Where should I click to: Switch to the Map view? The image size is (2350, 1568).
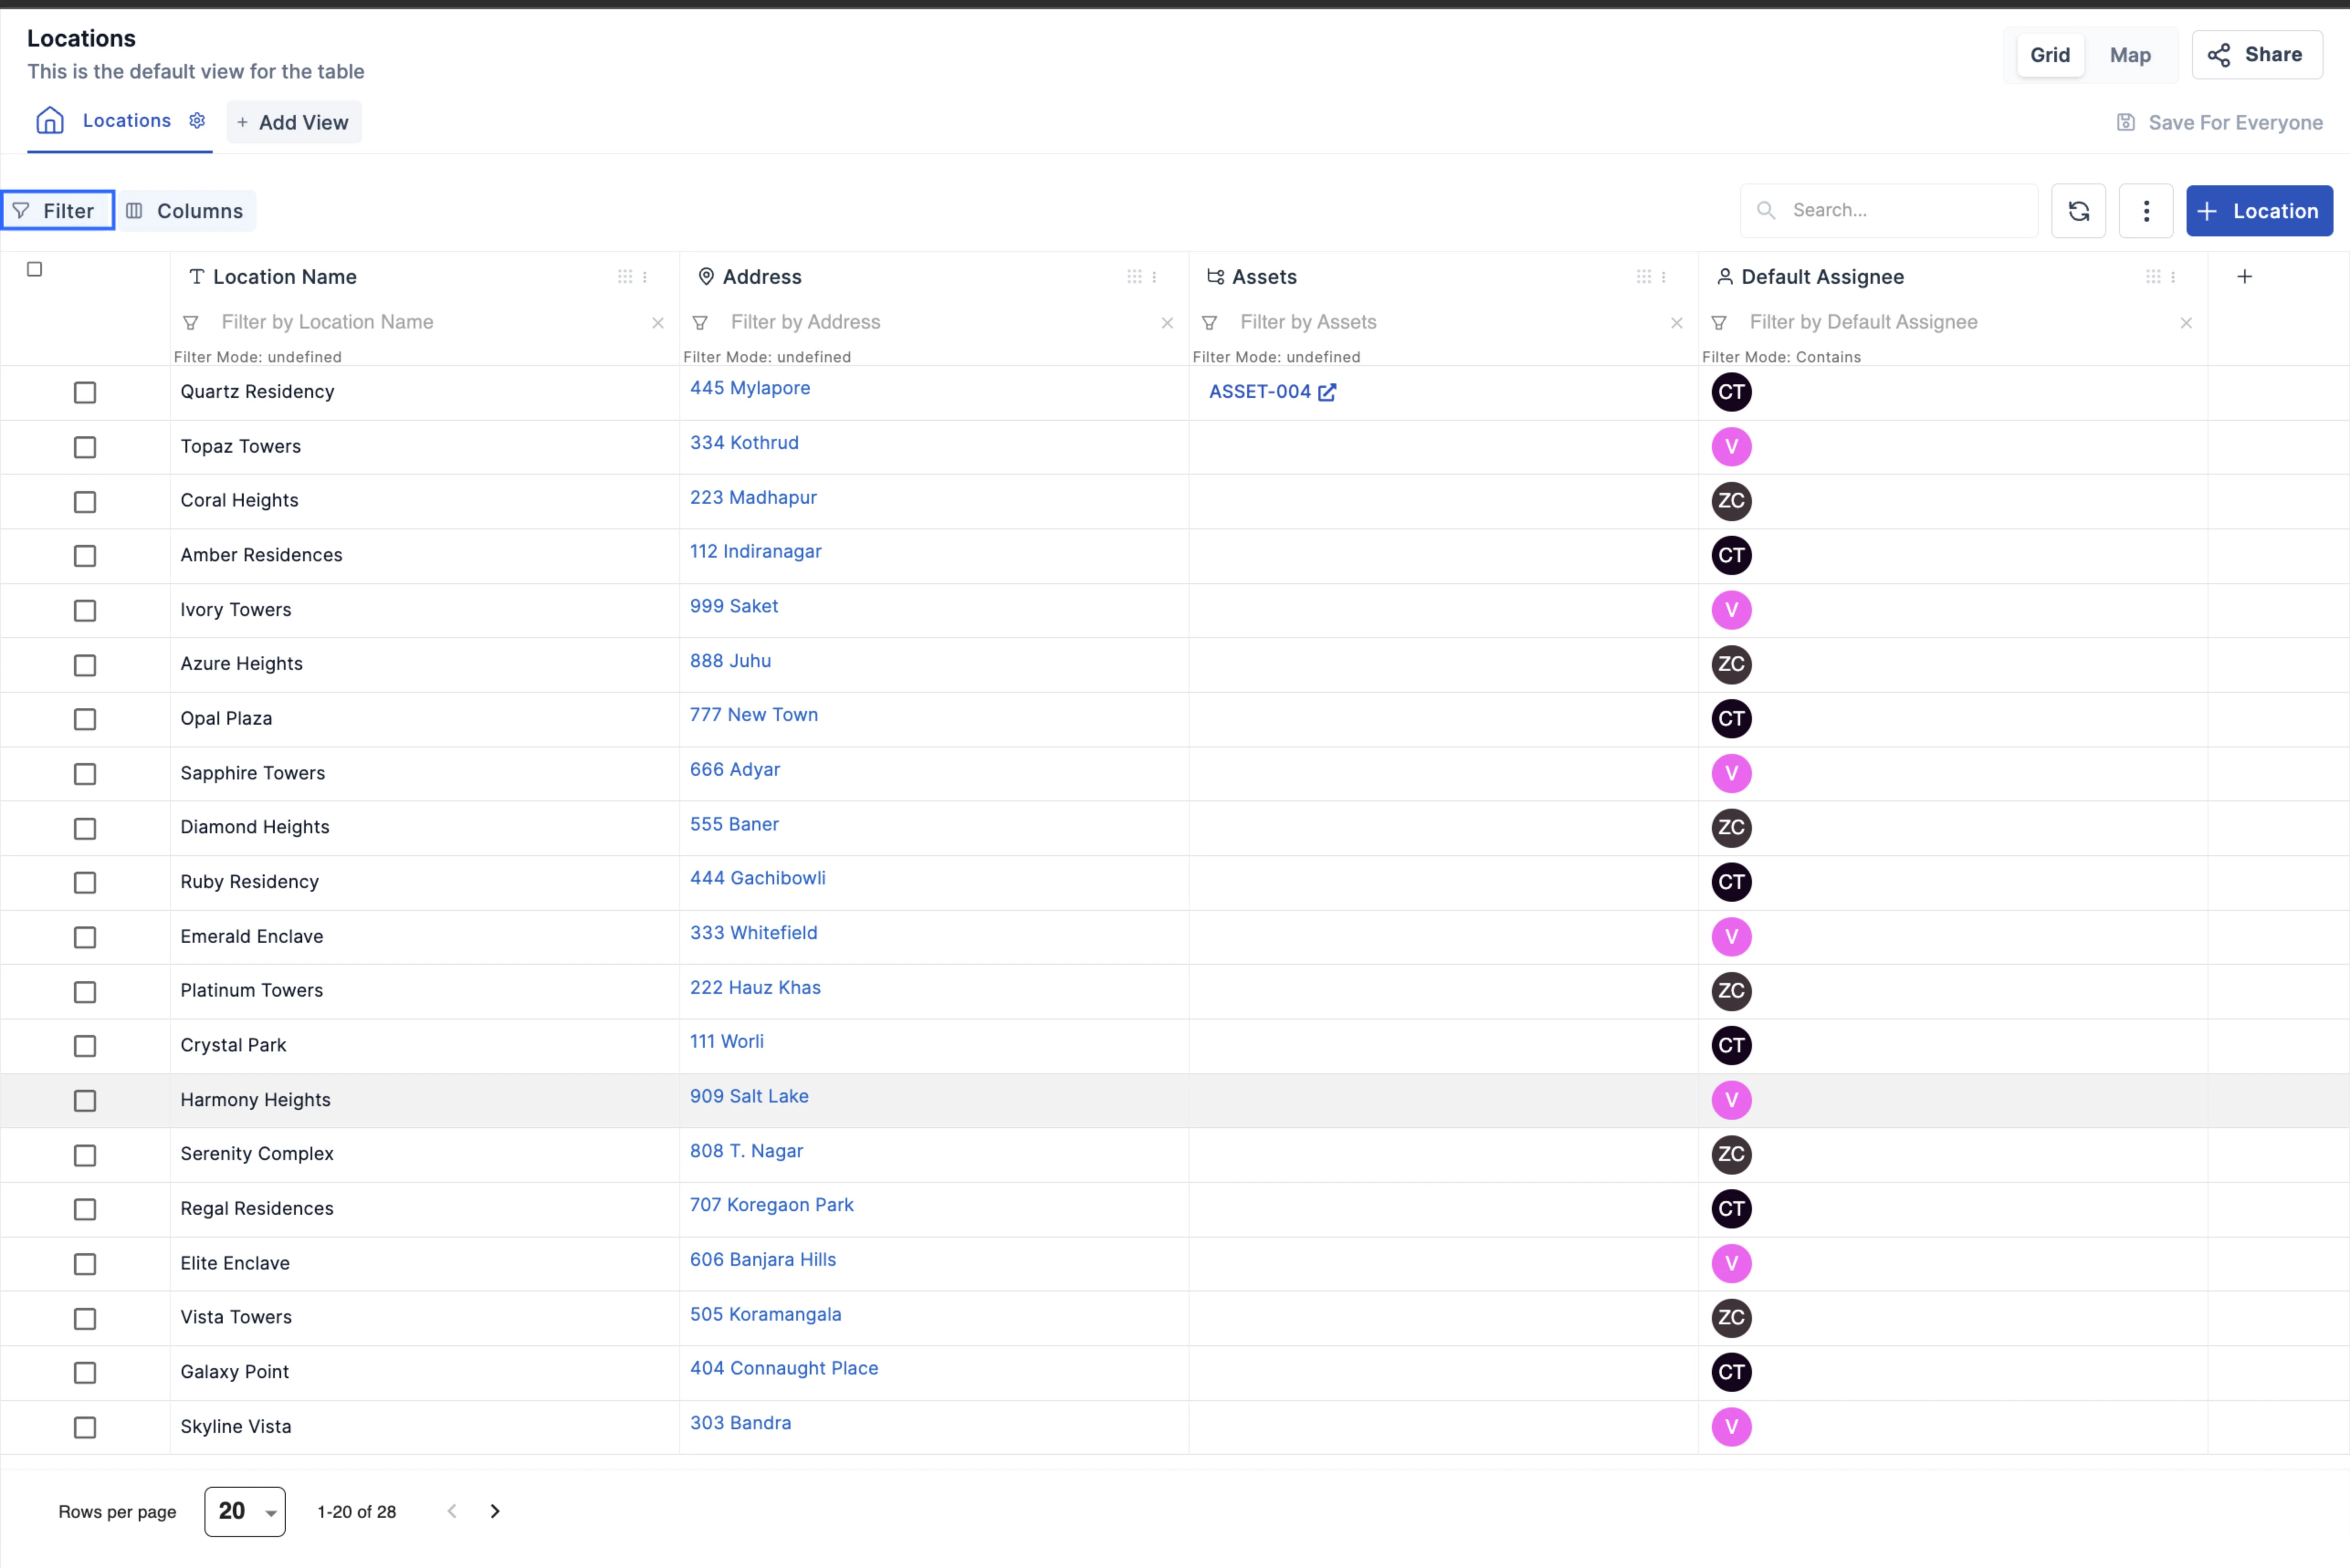pos(2130,55)
